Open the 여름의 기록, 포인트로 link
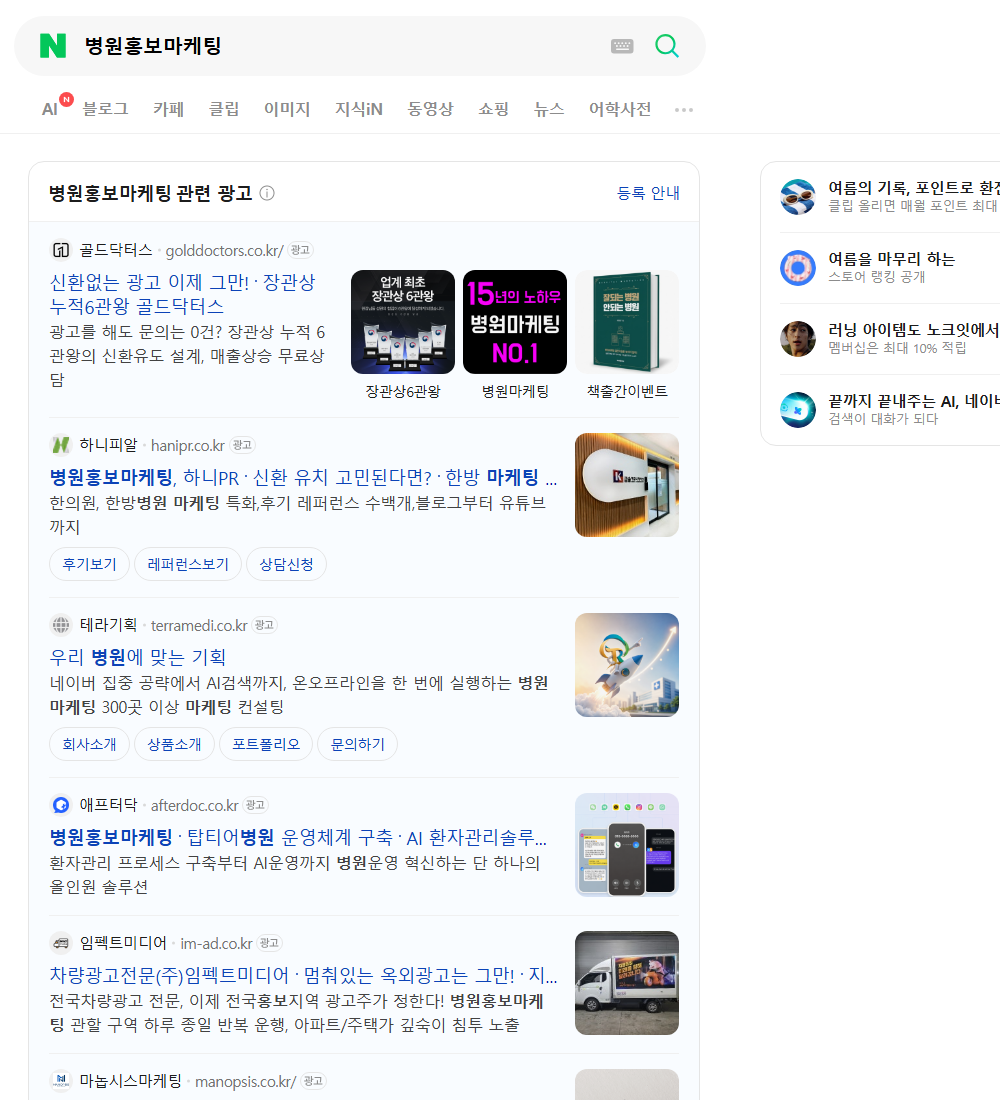This screenshot has height=1100, width=1000. (x=914, y=187)
